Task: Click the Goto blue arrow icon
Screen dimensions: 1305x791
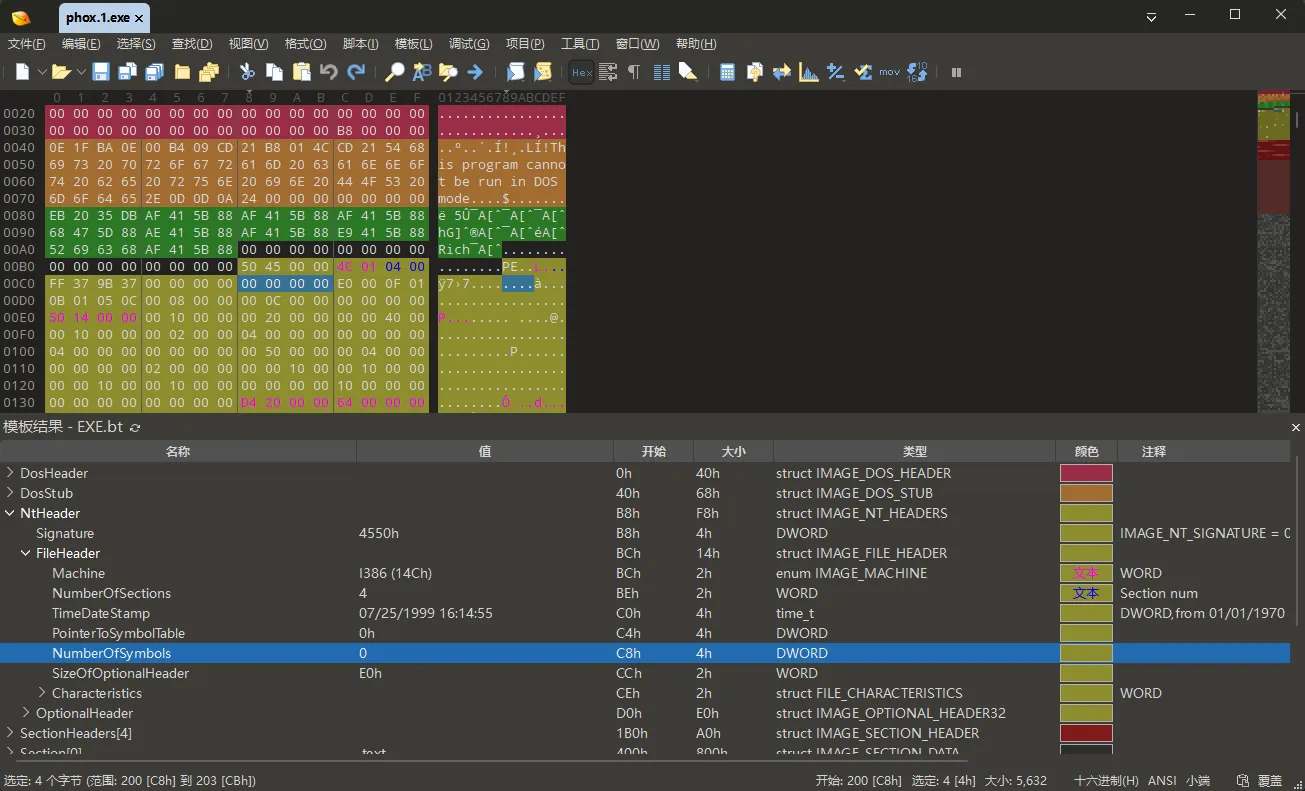Action: click(x=475, y=72)
